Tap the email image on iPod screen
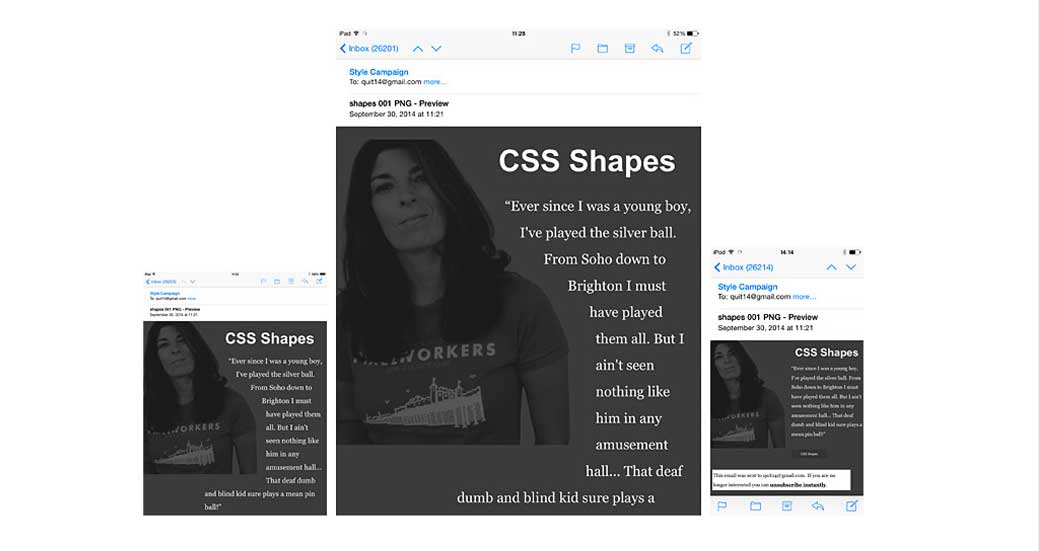 click(x=747, y=395)
